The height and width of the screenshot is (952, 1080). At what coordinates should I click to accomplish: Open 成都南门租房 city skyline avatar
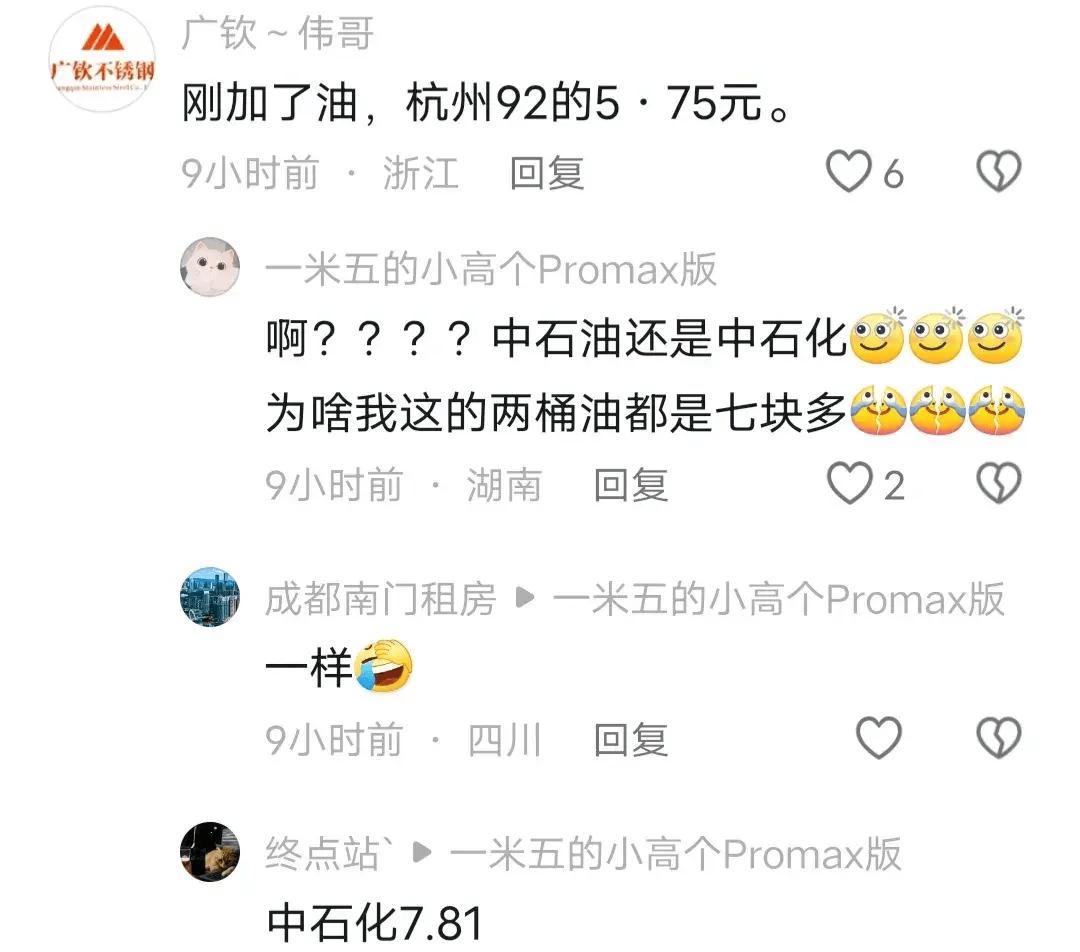210,597
